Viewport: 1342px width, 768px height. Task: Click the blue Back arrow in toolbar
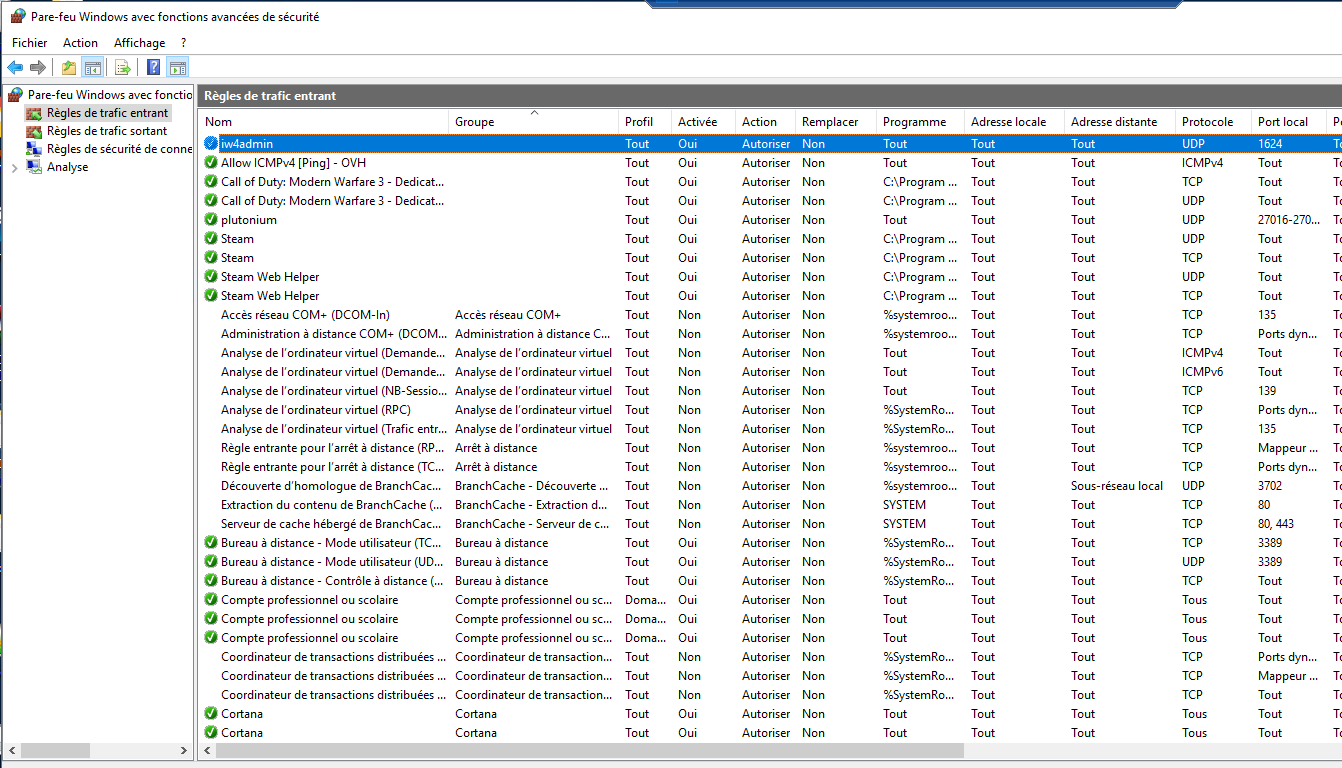[15, 67]
